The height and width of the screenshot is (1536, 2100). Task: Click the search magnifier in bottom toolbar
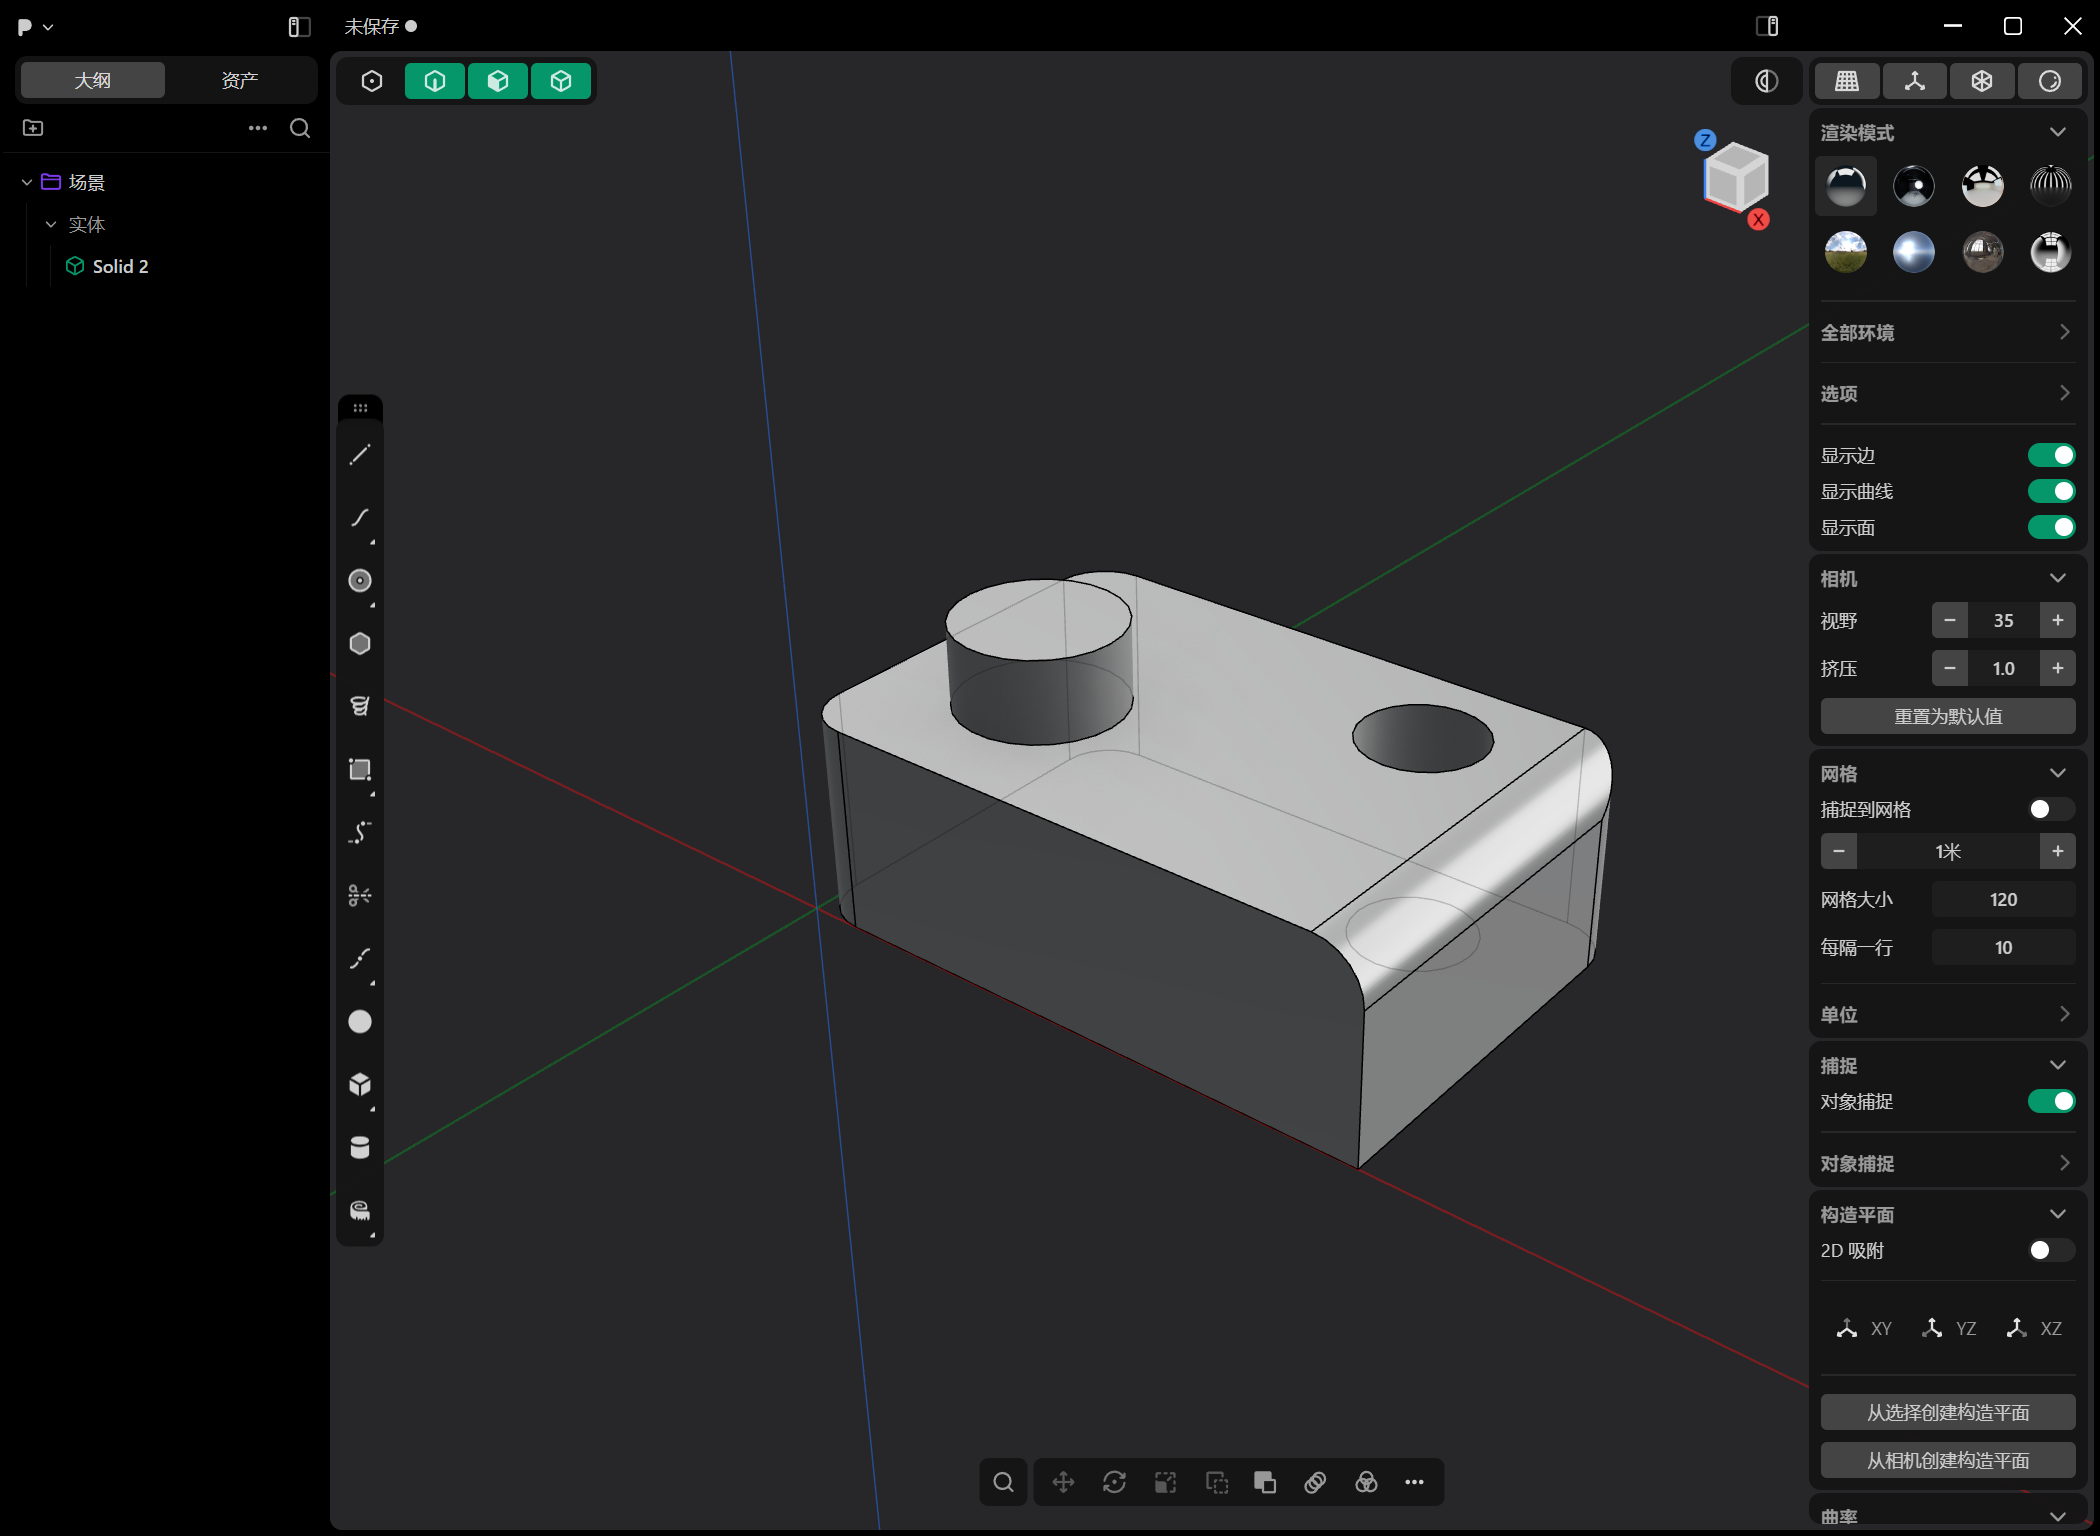[1003, 1482]
